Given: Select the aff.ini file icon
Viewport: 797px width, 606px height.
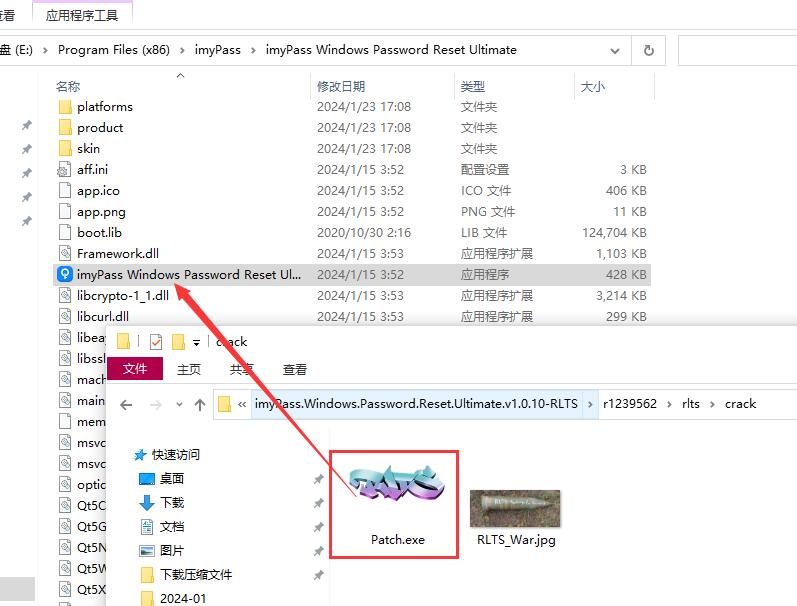Looking at the screenshot, I should click(65, 169).
